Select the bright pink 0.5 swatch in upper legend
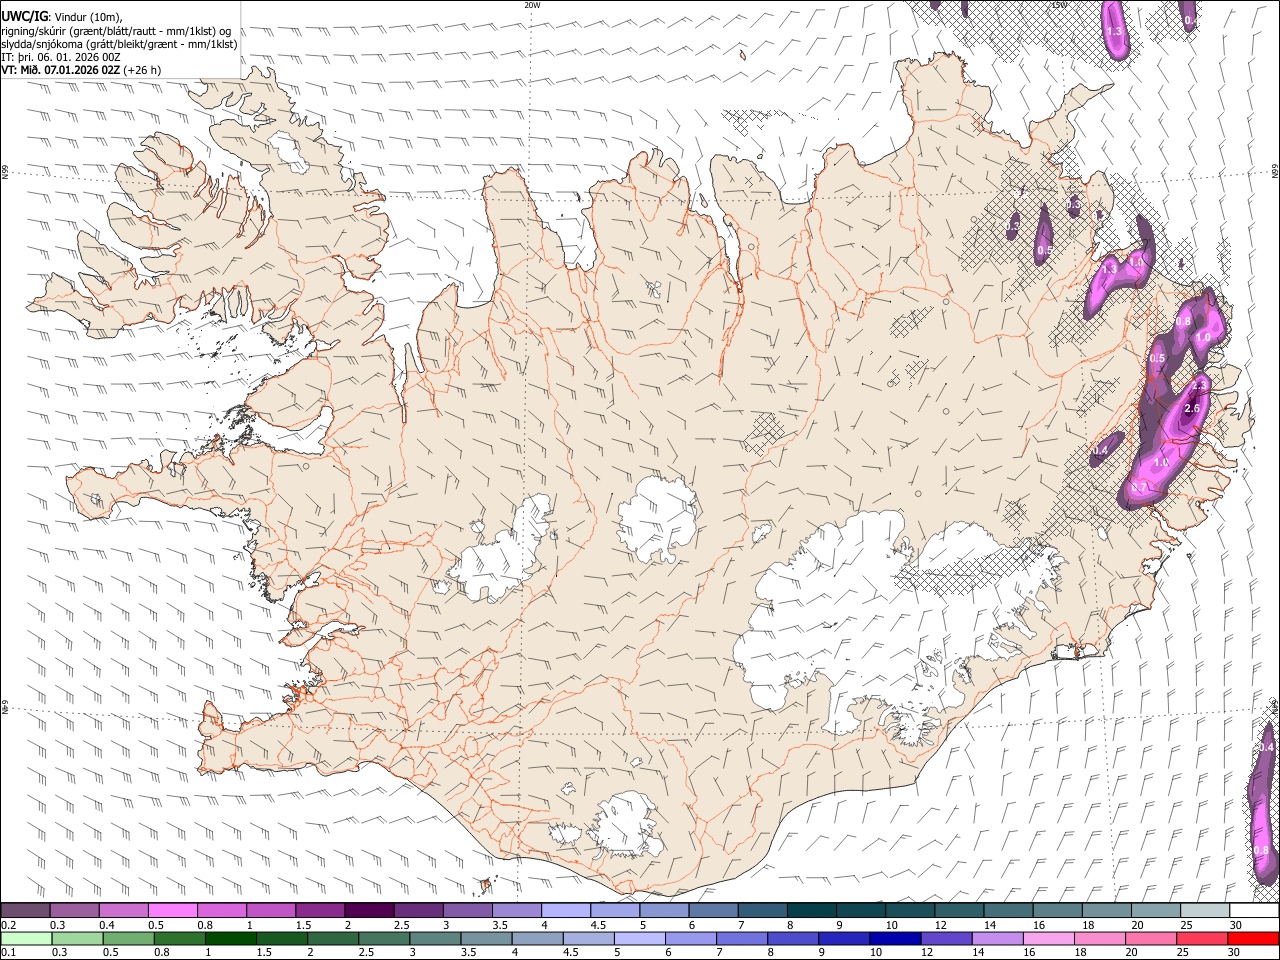The height and width of the screenshot is (960, 1280). [173, 910]
